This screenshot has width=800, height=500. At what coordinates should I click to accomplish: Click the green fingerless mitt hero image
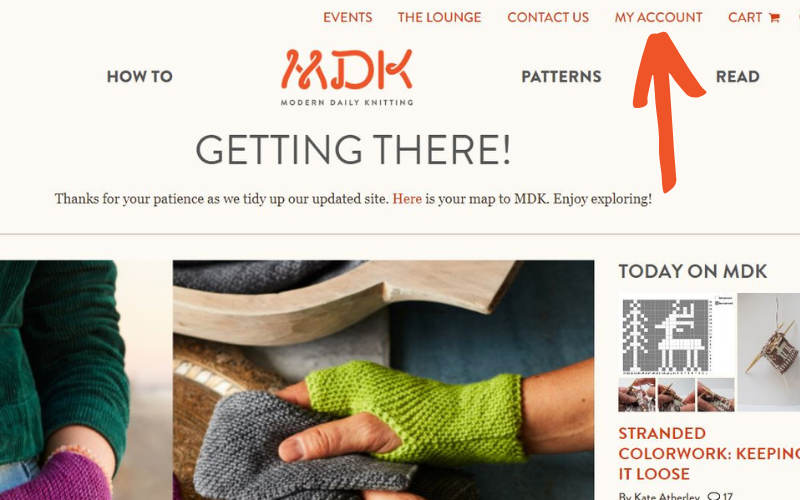pos(383,380)
